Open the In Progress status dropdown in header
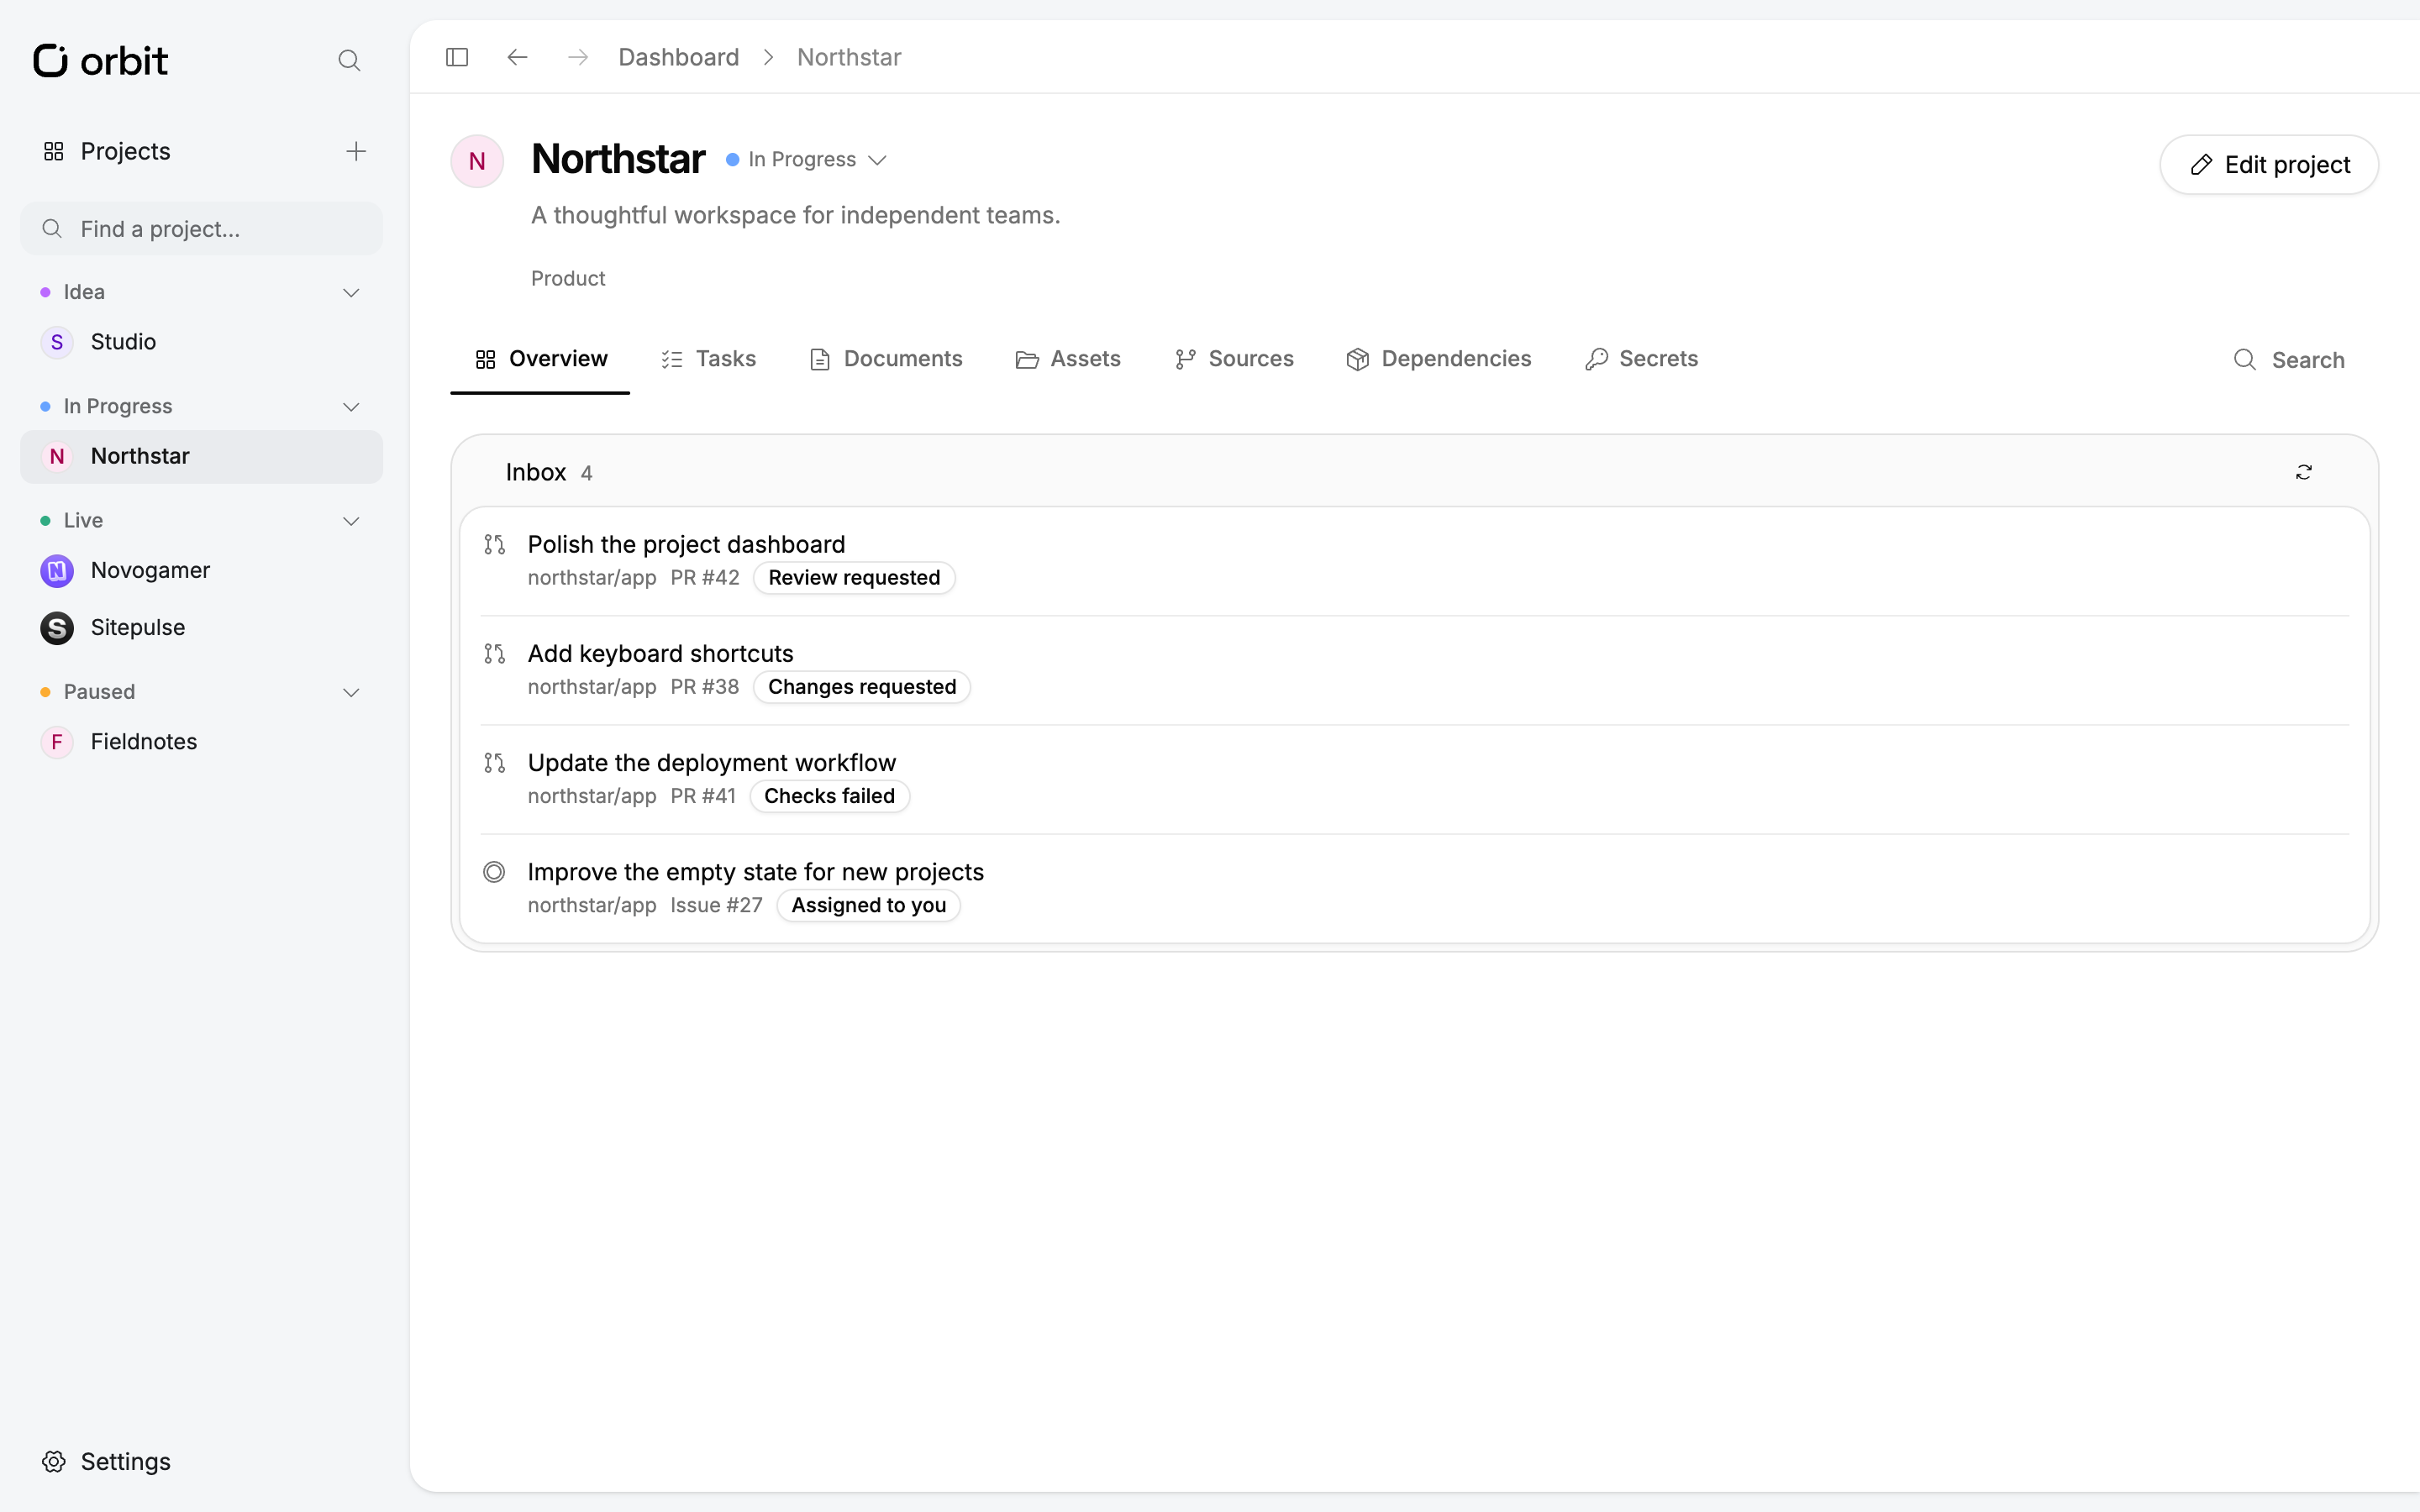The height and width of the screenshot is (1512, 2420). 806,160
